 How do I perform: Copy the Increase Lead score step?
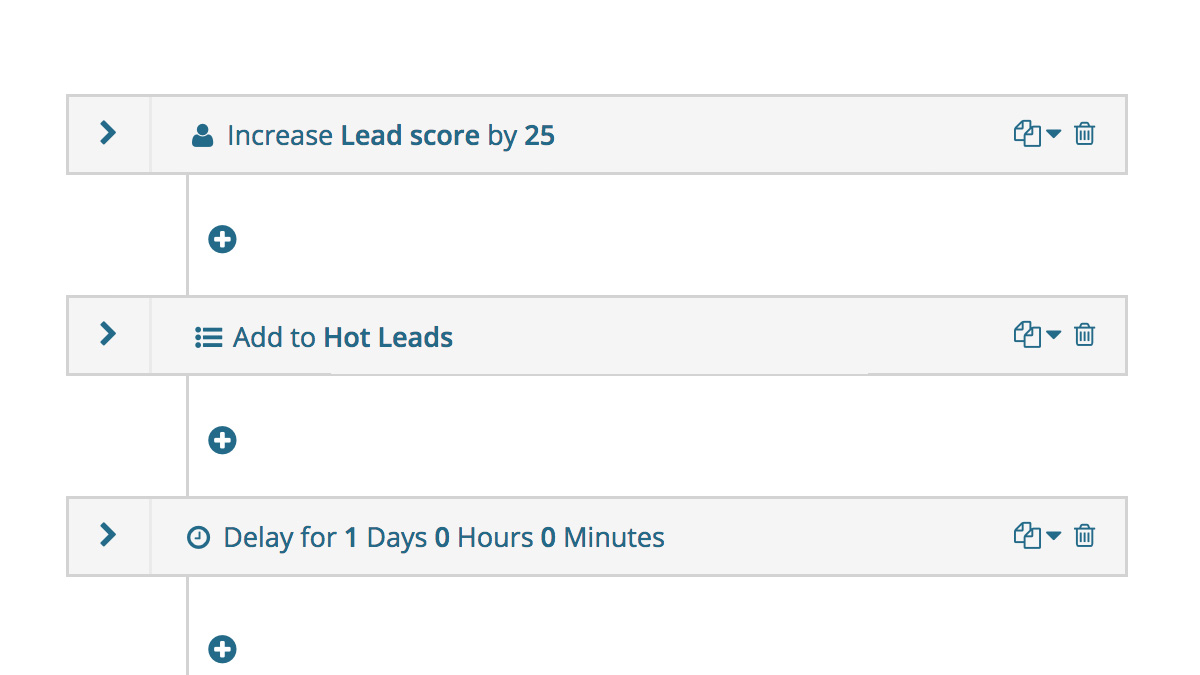[x=1027, y=134]
